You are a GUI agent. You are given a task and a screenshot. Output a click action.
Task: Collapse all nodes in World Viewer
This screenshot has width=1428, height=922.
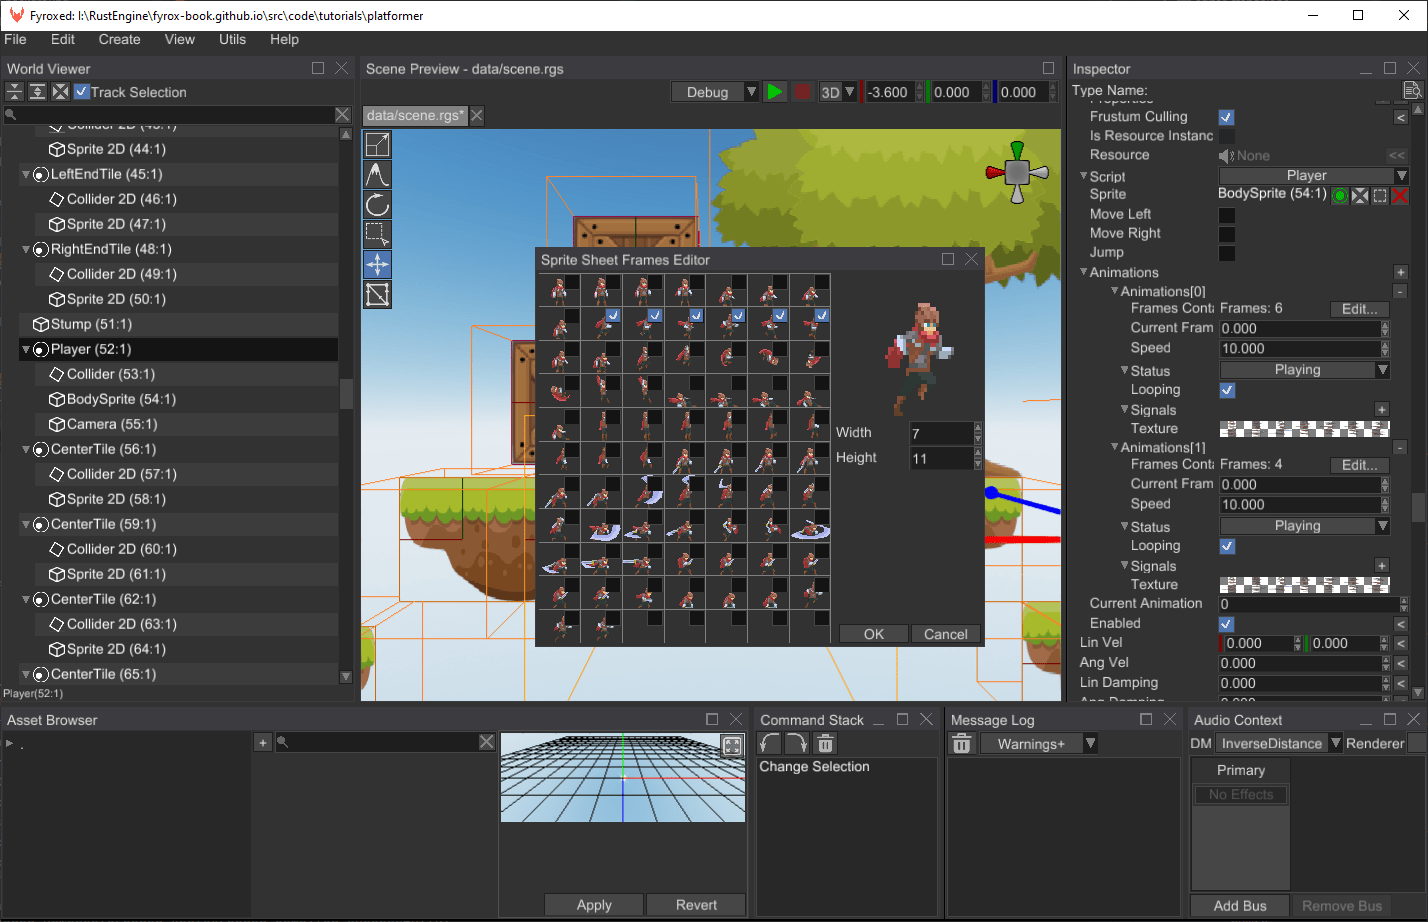coord(14,92)
